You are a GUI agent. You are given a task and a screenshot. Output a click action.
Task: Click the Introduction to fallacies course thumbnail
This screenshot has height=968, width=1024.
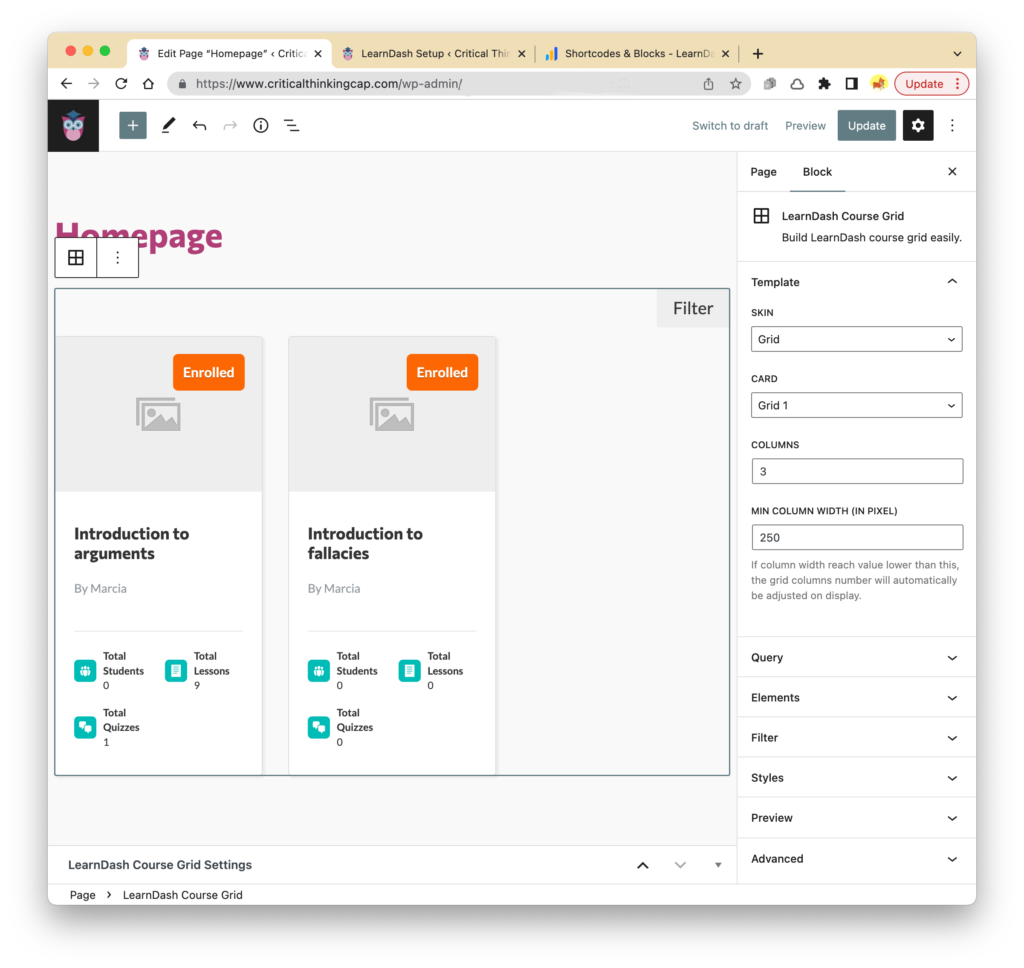click(392, 414)
